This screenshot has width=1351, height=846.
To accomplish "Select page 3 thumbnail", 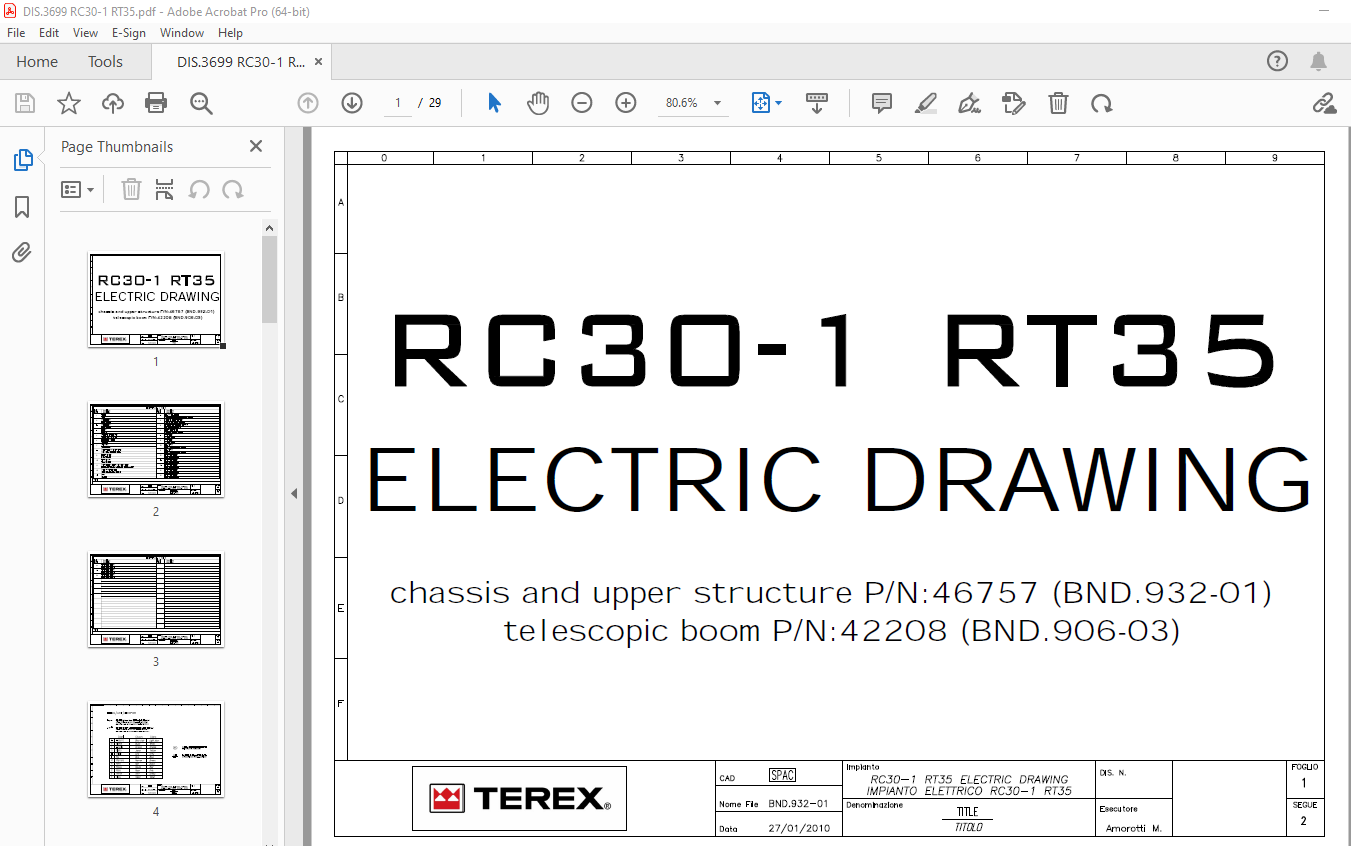I will (156, 600).
